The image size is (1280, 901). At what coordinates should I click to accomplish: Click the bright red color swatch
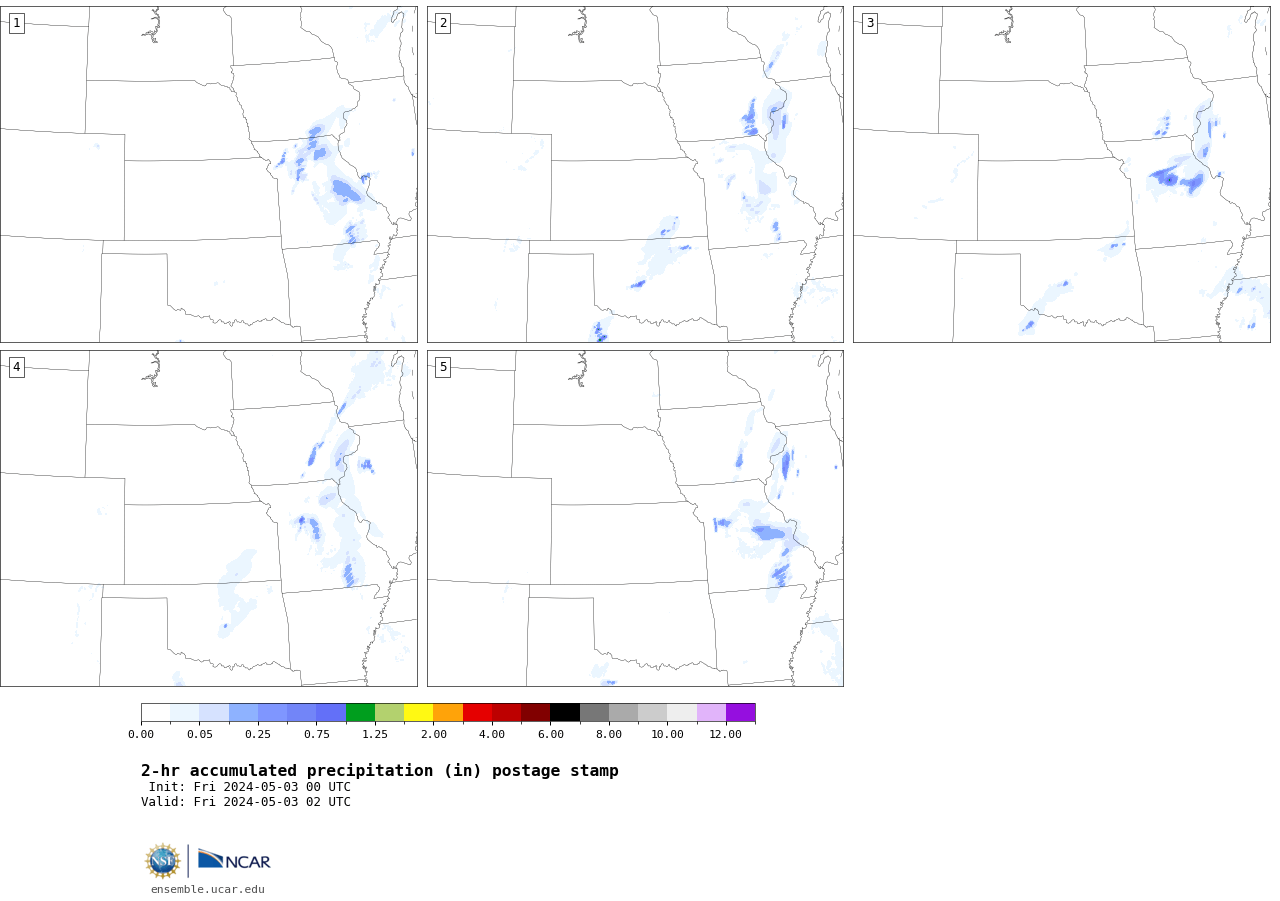[477, 713]
